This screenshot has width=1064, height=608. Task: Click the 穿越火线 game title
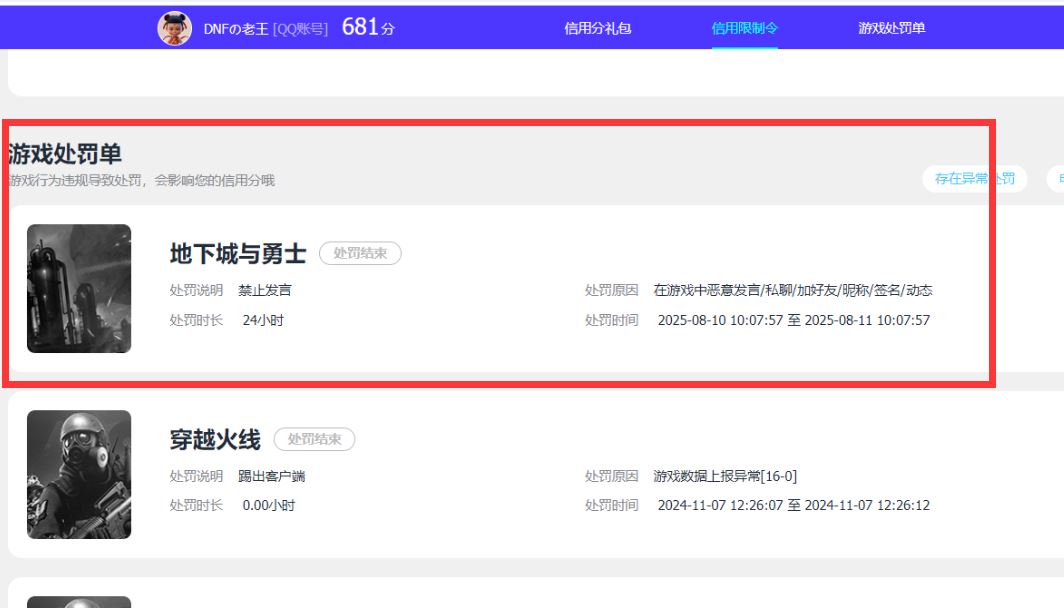point(215,439)
